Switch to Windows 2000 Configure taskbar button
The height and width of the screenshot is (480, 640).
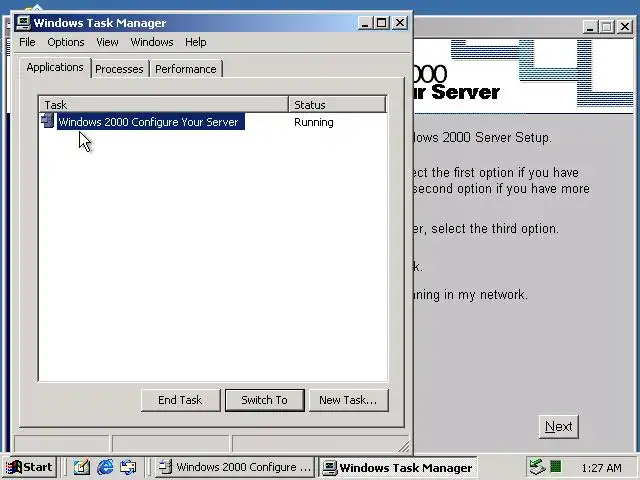pos(235,467)
